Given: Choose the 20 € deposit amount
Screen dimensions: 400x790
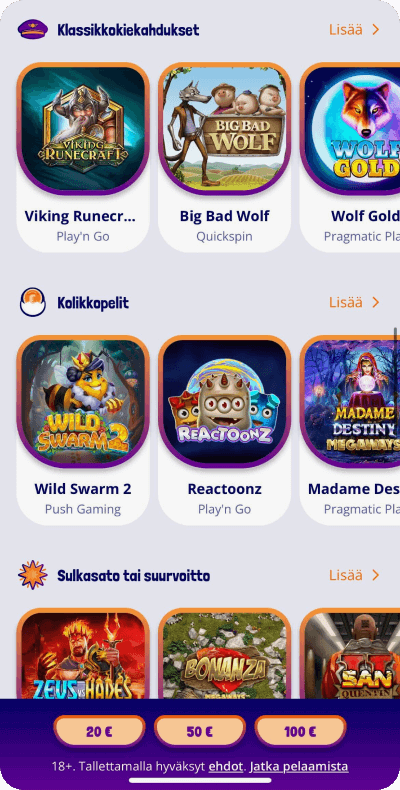Looking at the screenshot, I should coord(99,732).
